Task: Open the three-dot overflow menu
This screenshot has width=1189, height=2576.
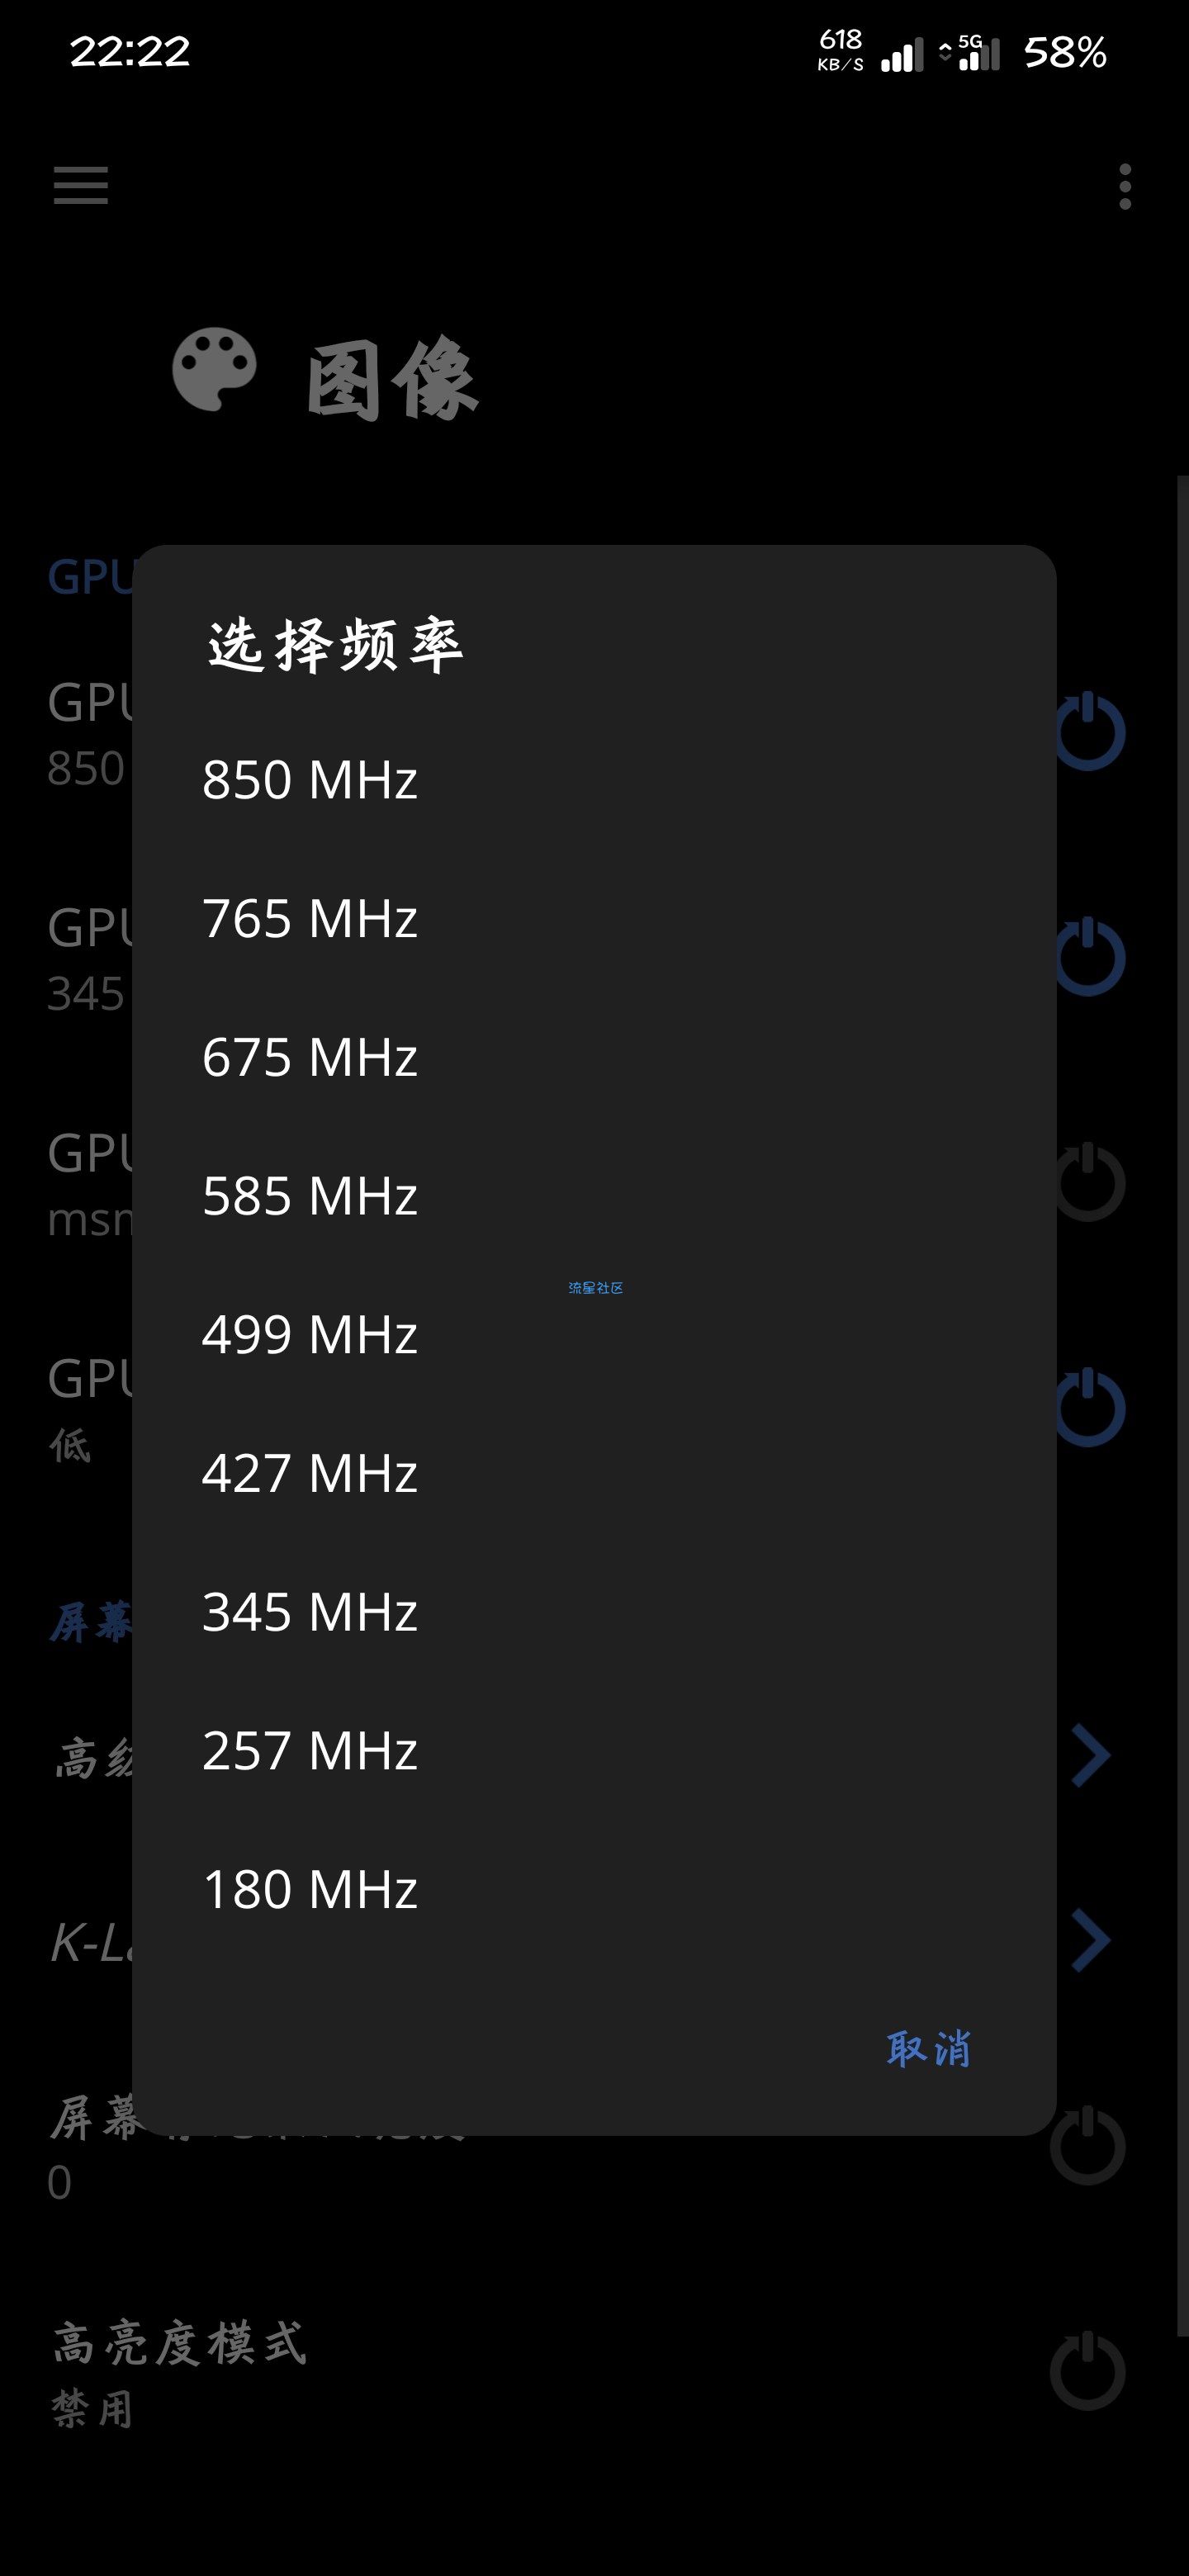Action: coord(1125,187)
